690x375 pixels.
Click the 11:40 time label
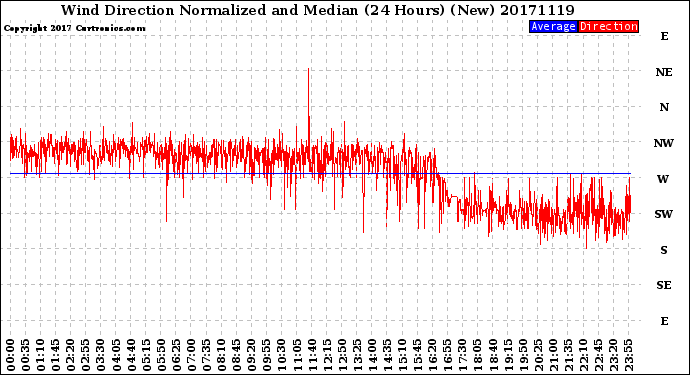[x=312, y=355]
